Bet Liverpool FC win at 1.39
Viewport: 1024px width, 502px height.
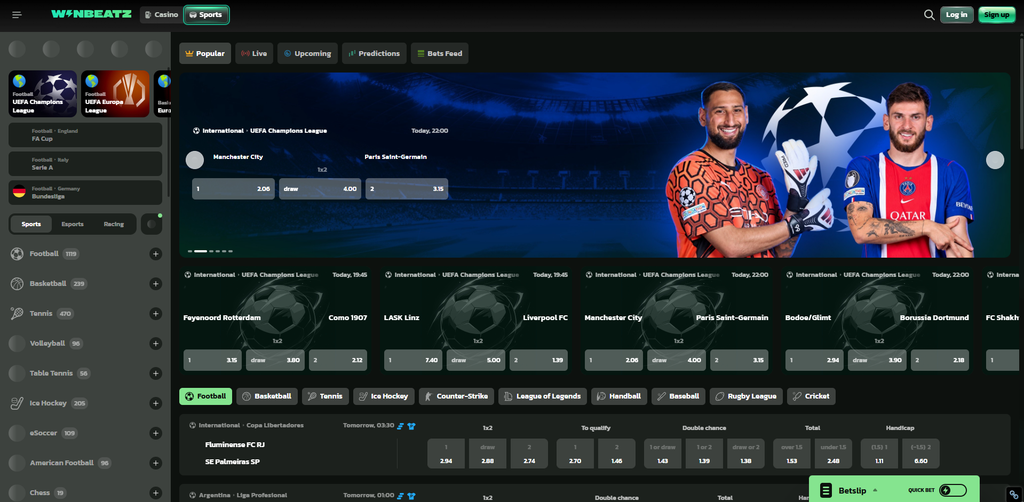point(539,360)
